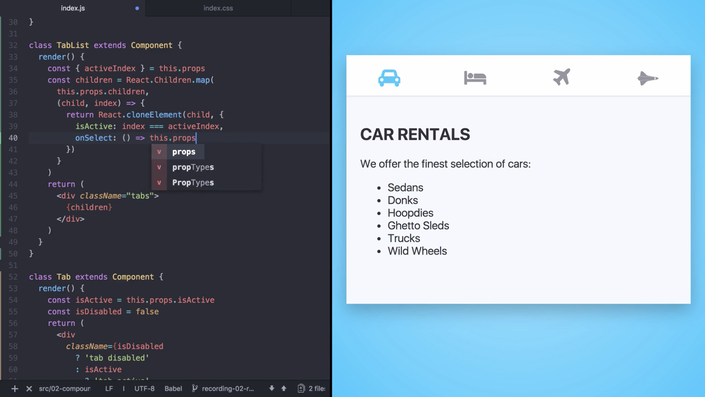Switch to the index.css tab

pos(218,8)
